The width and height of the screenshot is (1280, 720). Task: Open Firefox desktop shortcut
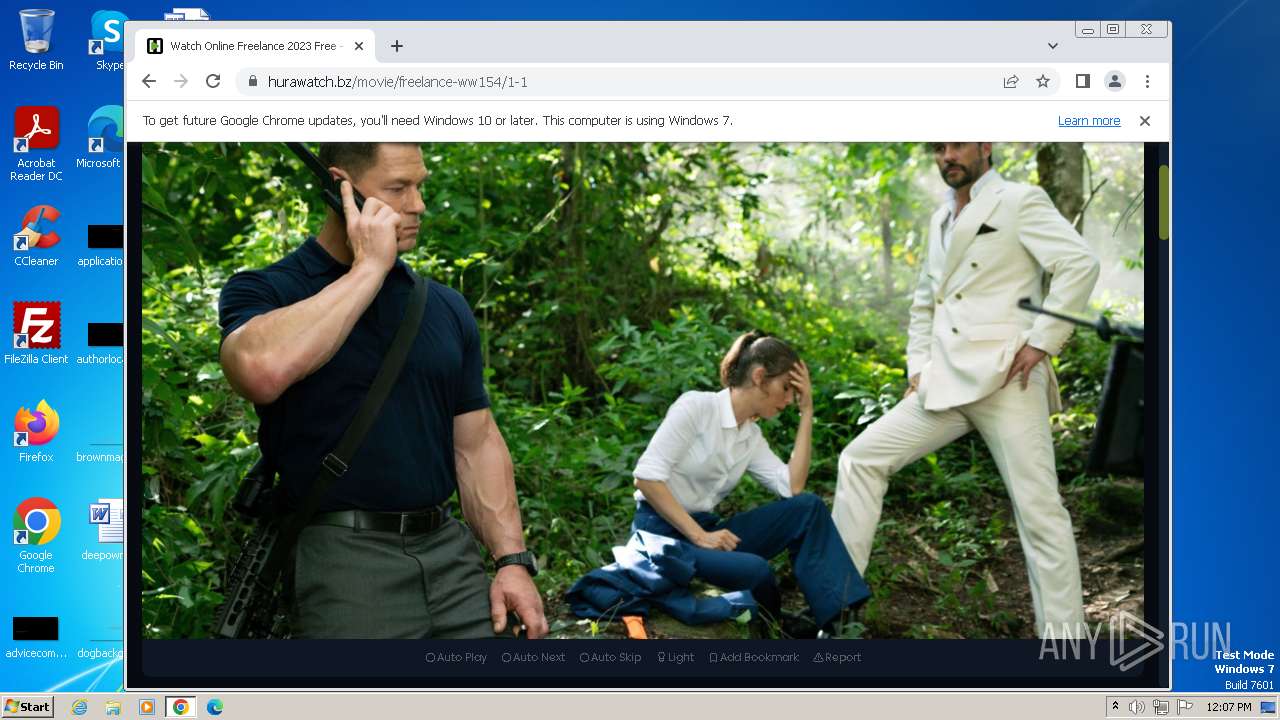click(x=36, y=432)
